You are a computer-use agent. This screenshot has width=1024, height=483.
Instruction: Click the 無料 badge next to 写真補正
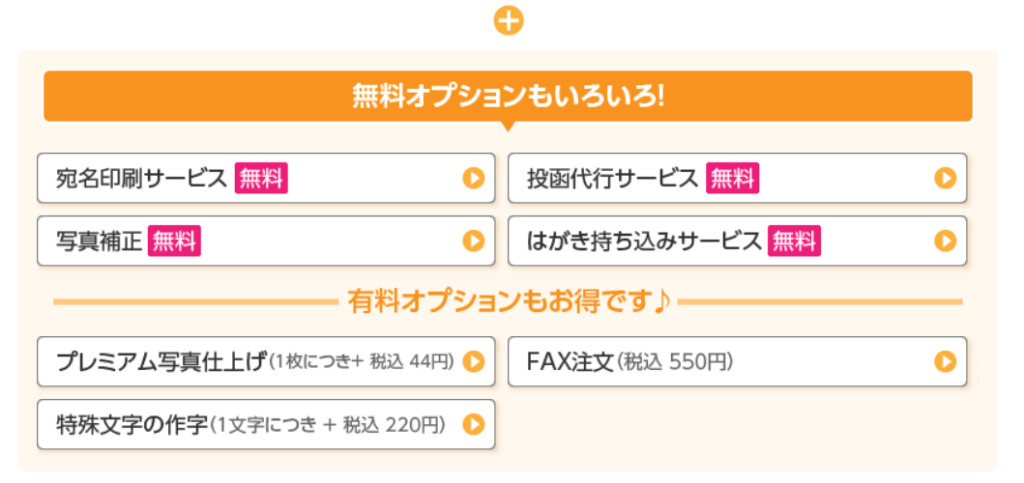174,242
